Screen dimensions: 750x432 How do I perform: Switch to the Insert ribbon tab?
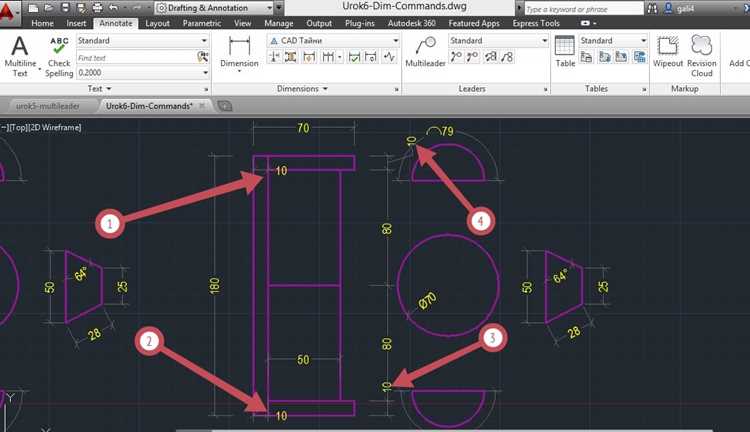click(x=76, y=23)
